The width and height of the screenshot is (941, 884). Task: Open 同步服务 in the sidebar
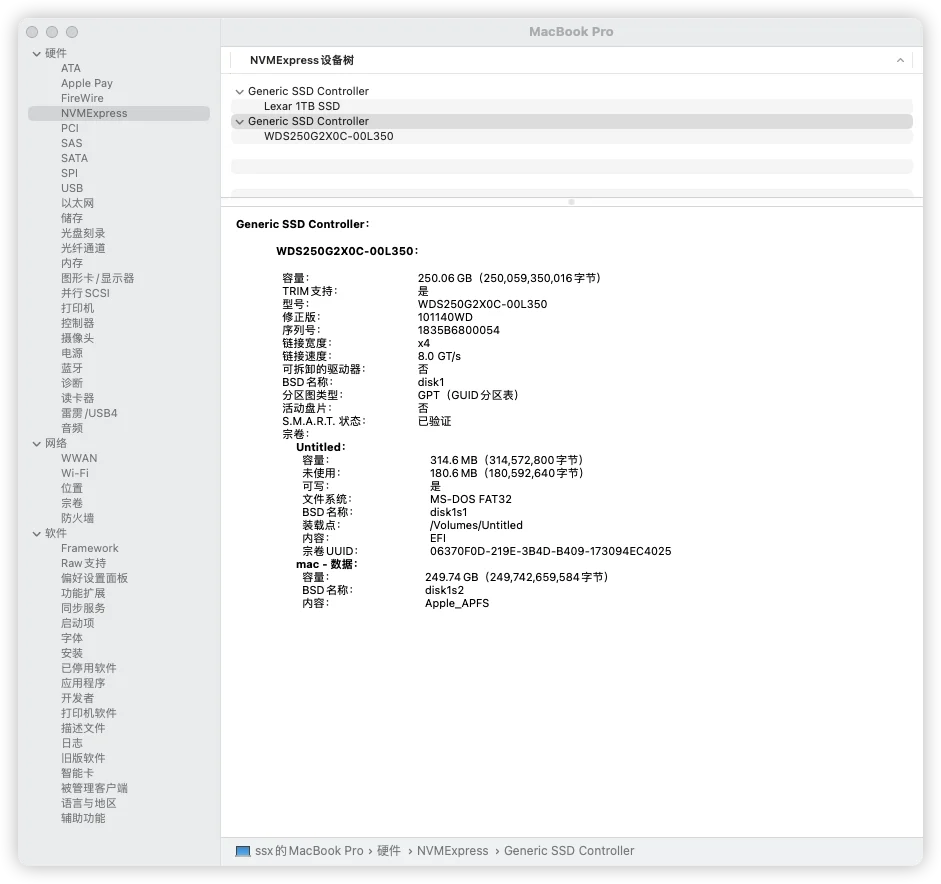tap(83, 609)
